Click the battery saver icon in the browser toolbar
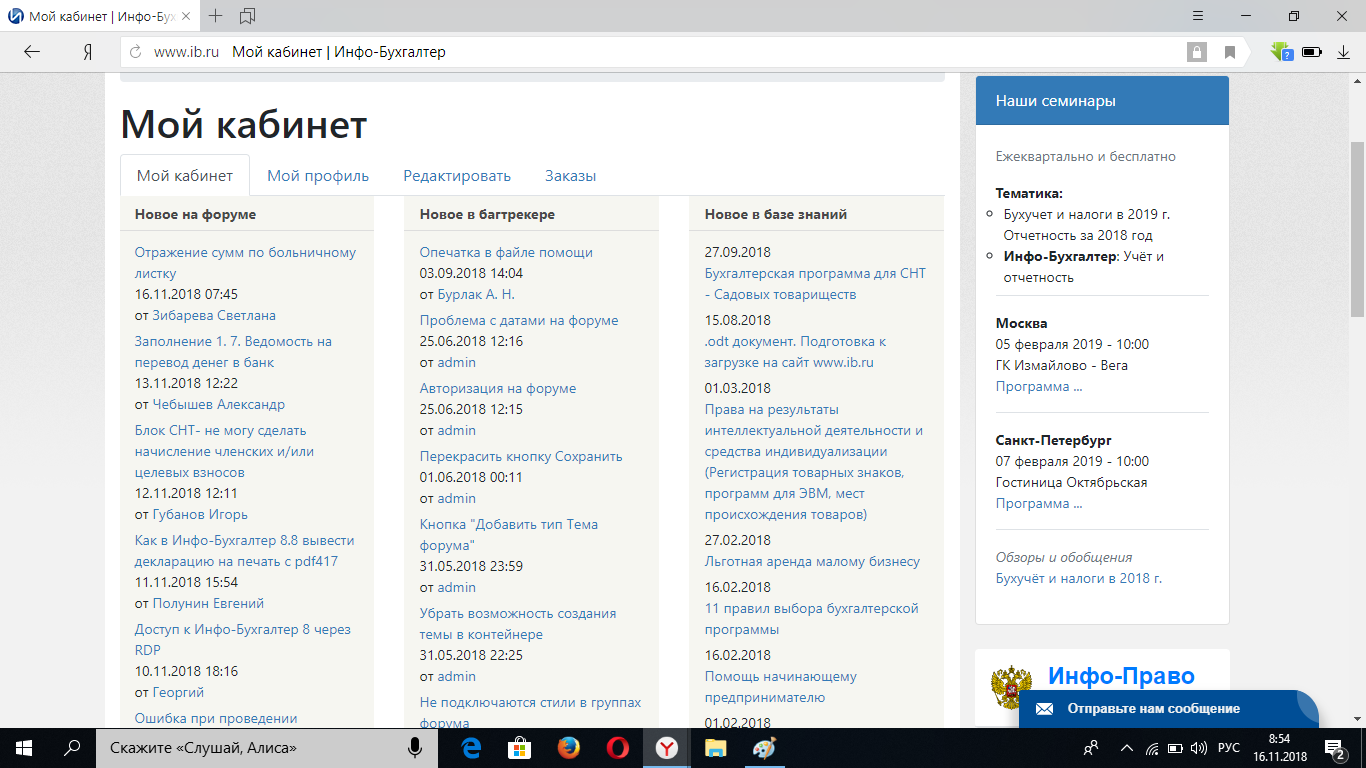The image size is (1366, 768). tap(1312, 52)
